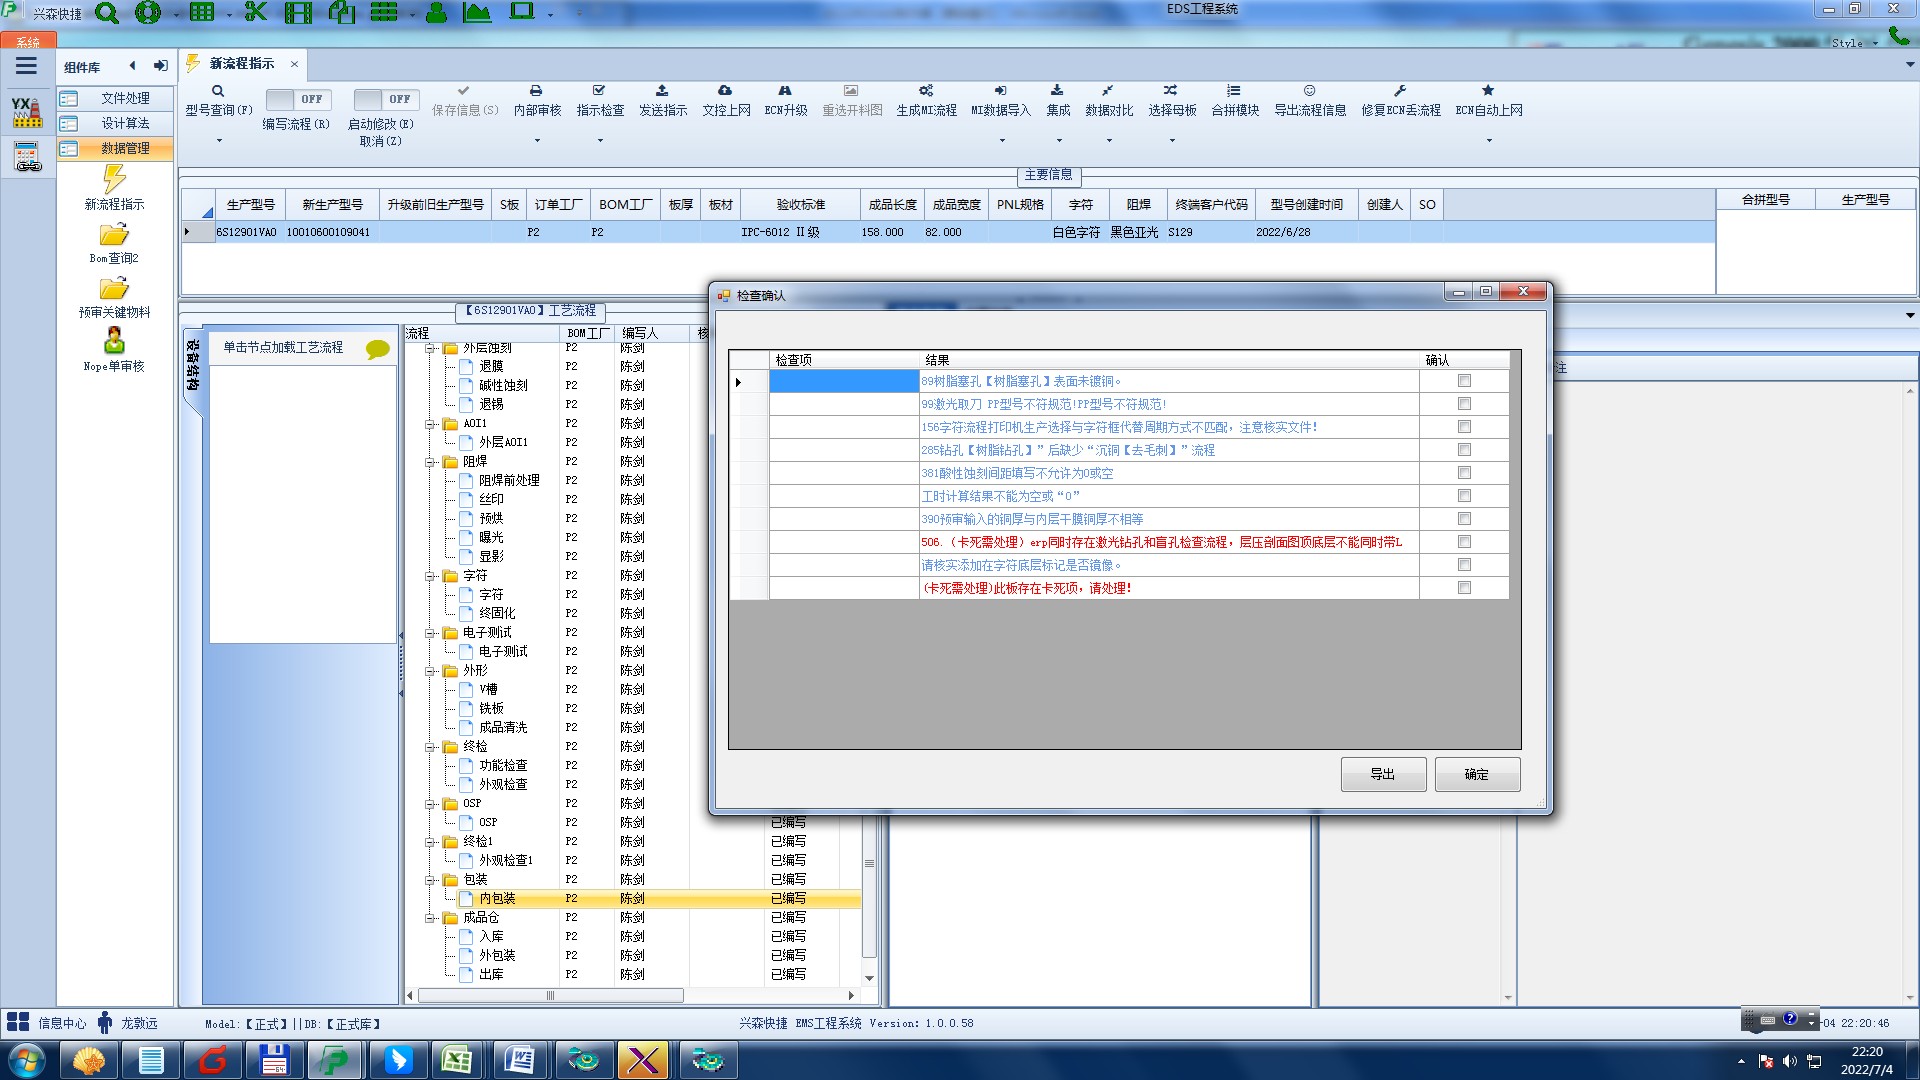Select 设计算法 in the component library
The width and height of the screenshot is (1920, 1080).
click(115, 123)
